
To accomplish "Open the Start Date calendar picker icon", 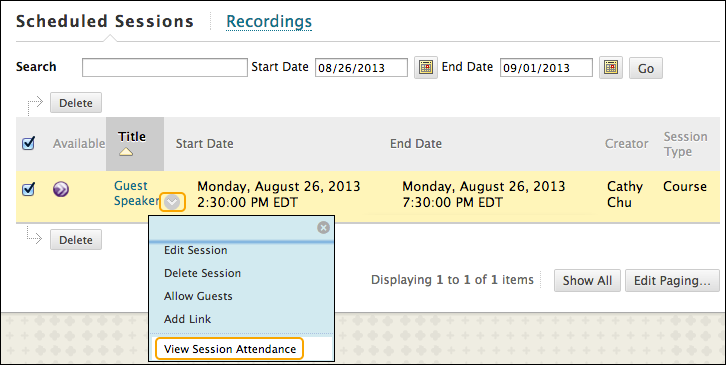I will [x=426, y=68].
